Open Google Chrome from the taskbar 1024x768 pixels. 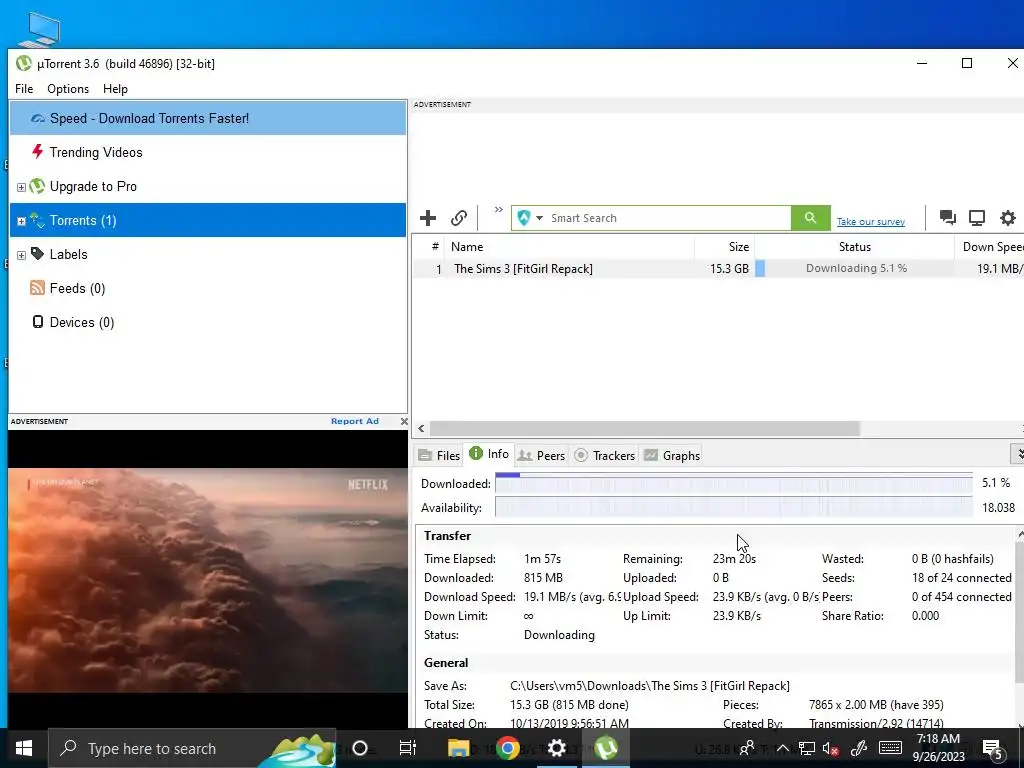point(507,748)
